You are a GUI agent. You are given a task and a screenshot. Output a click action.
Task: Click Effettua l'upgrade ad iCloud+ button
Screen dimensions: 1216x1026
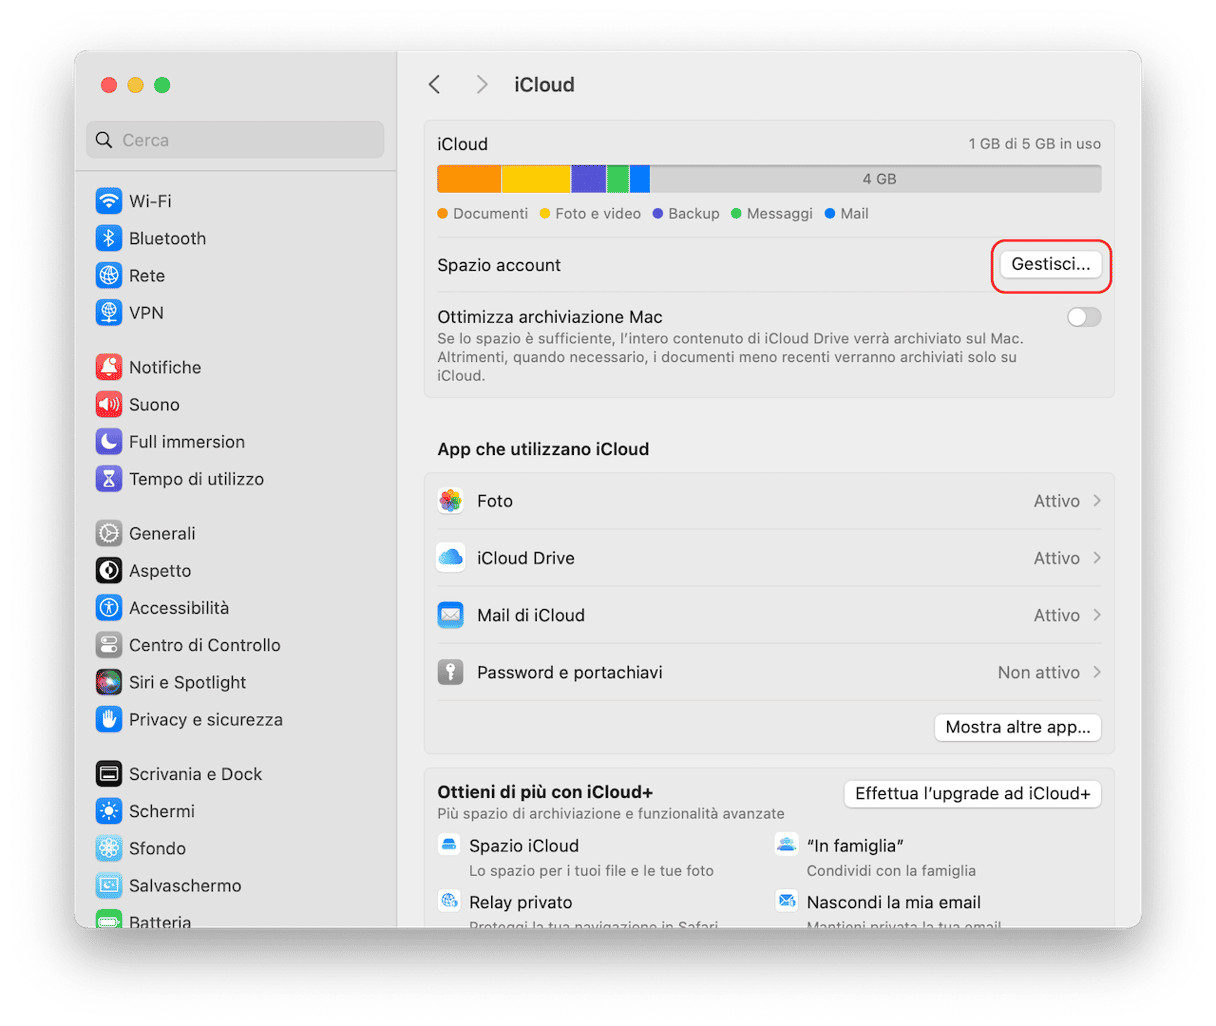tap(973, 793)
